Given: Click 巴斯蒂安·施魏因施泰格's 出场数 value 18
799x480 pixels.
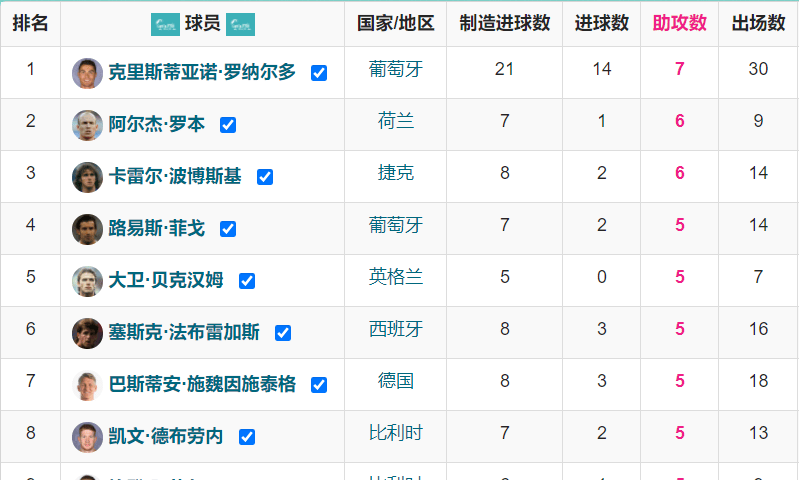Looking at the screenshot, I should click(x=758, y=381).
